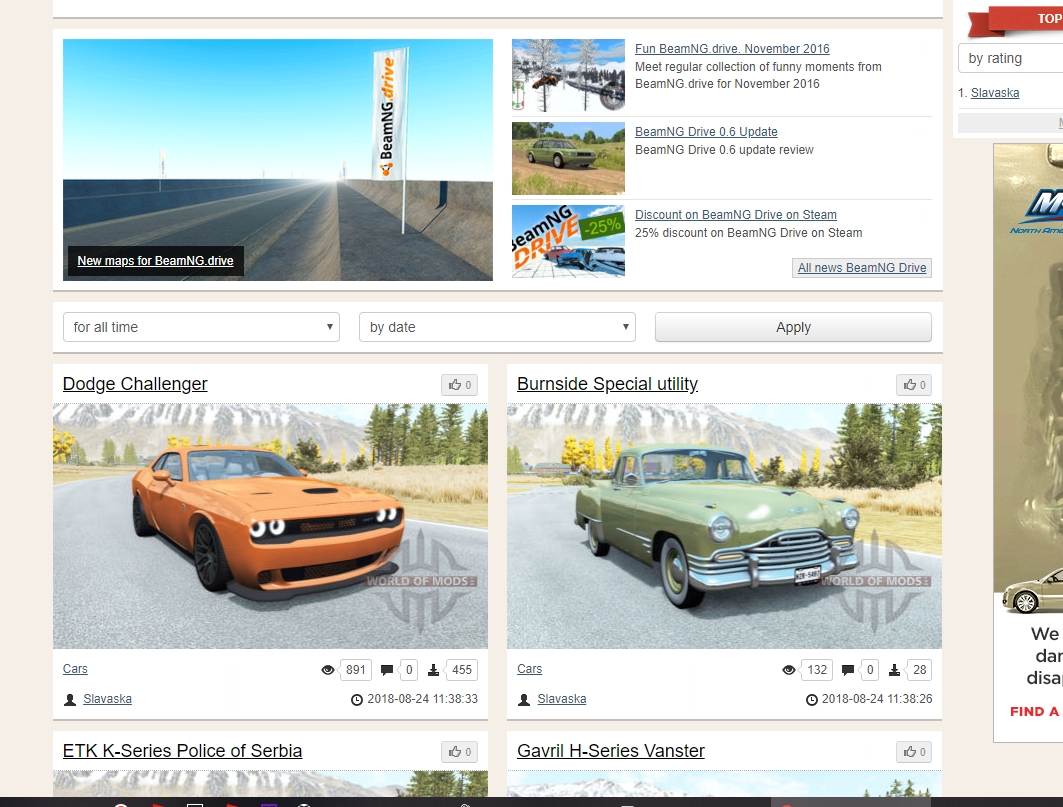Click comments icon under Dodge Challenger
This screenshot has width=1063, height=807.
point(387,670)
